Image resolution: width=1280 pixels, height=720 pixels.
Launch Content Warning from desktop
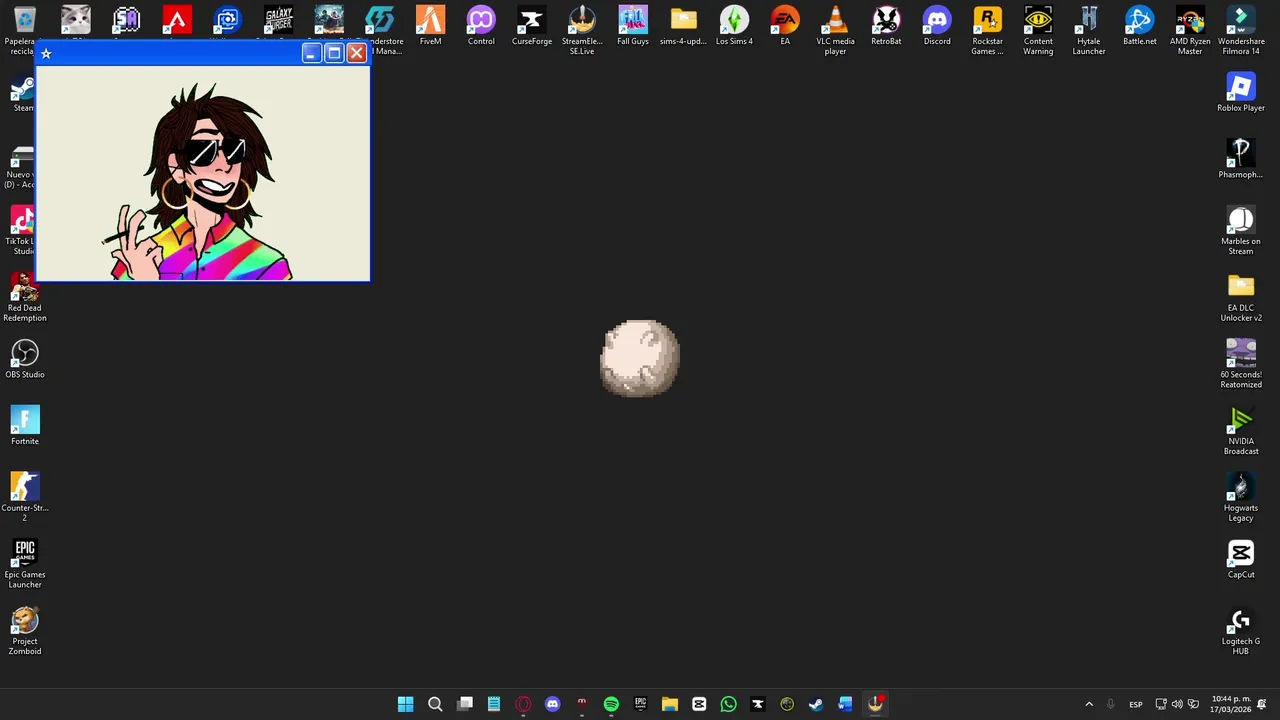[1038, 30]
